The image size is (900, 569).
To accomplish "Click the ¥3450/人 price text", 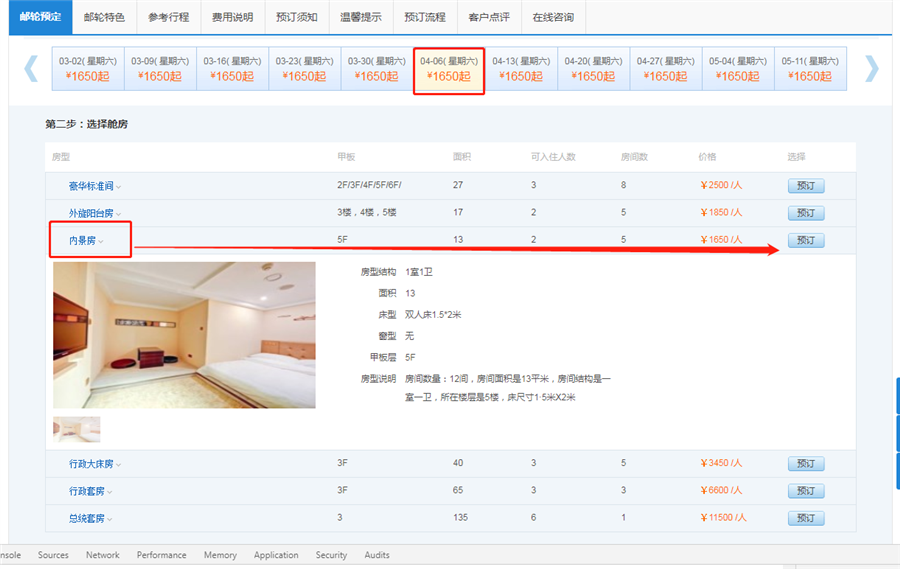I will click(x=721, y=463).
